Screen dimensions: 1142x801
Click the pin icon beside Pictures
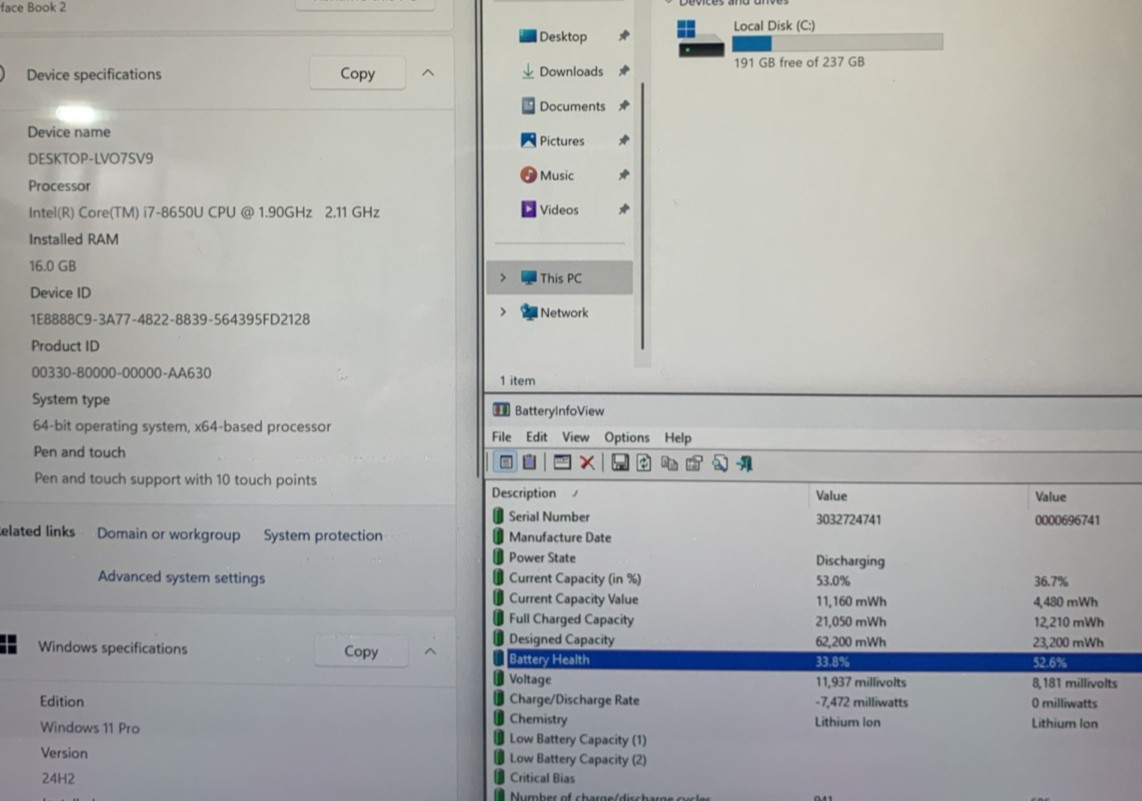pos(623,140)
